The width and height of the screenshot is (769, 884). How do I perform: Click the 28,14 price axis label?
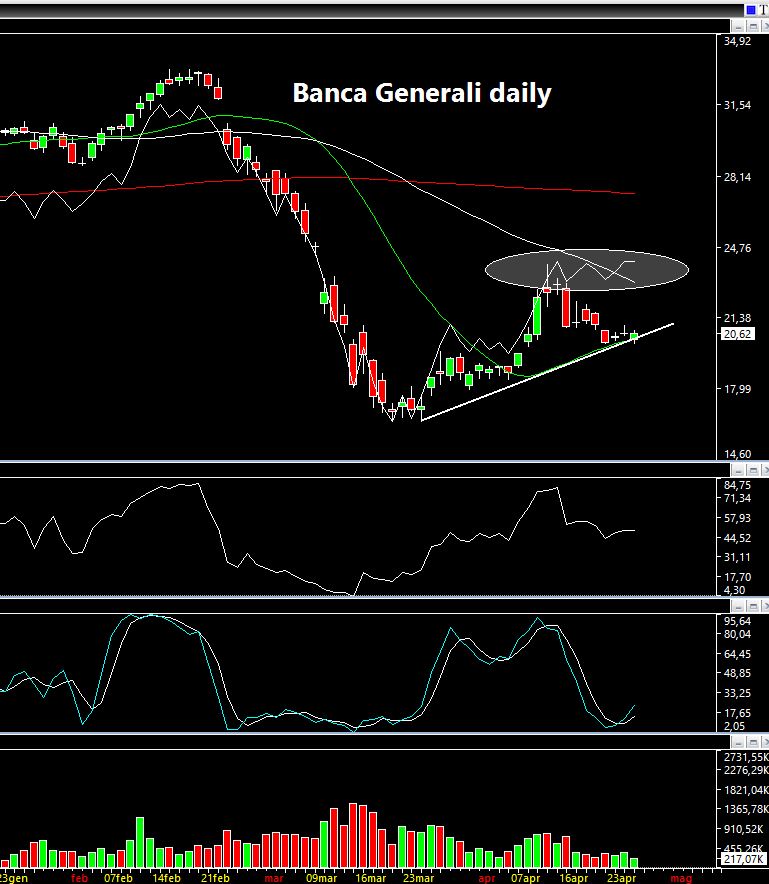coord(737,177)
